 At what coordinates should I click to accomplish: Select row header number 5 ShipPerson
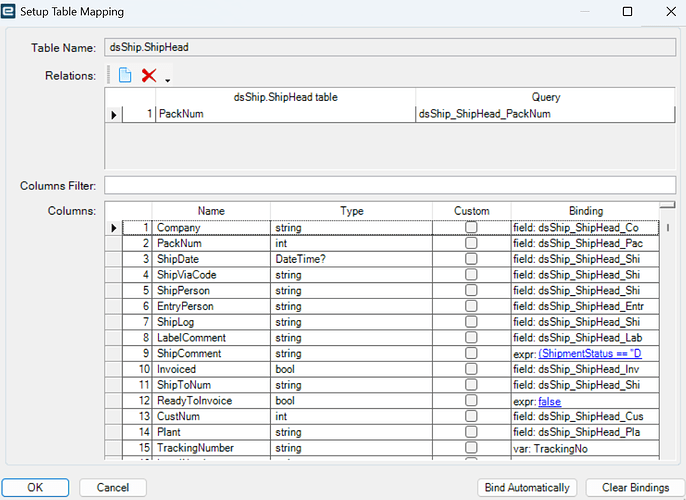tap(137, 290)
